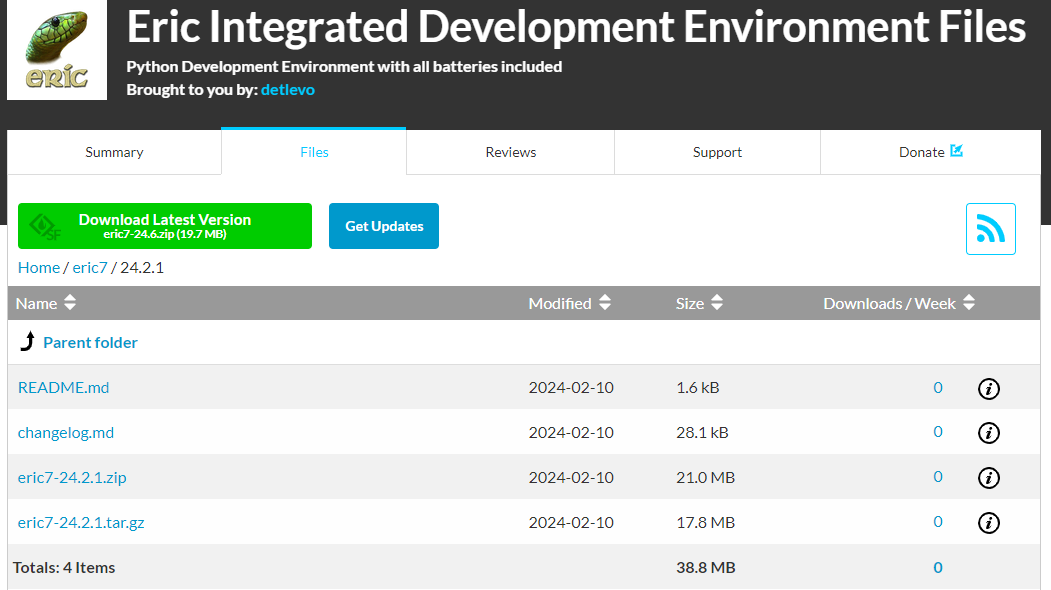The image size is (1051, 590).
Task: Open the Parent folder link
Action: (90, 343)
